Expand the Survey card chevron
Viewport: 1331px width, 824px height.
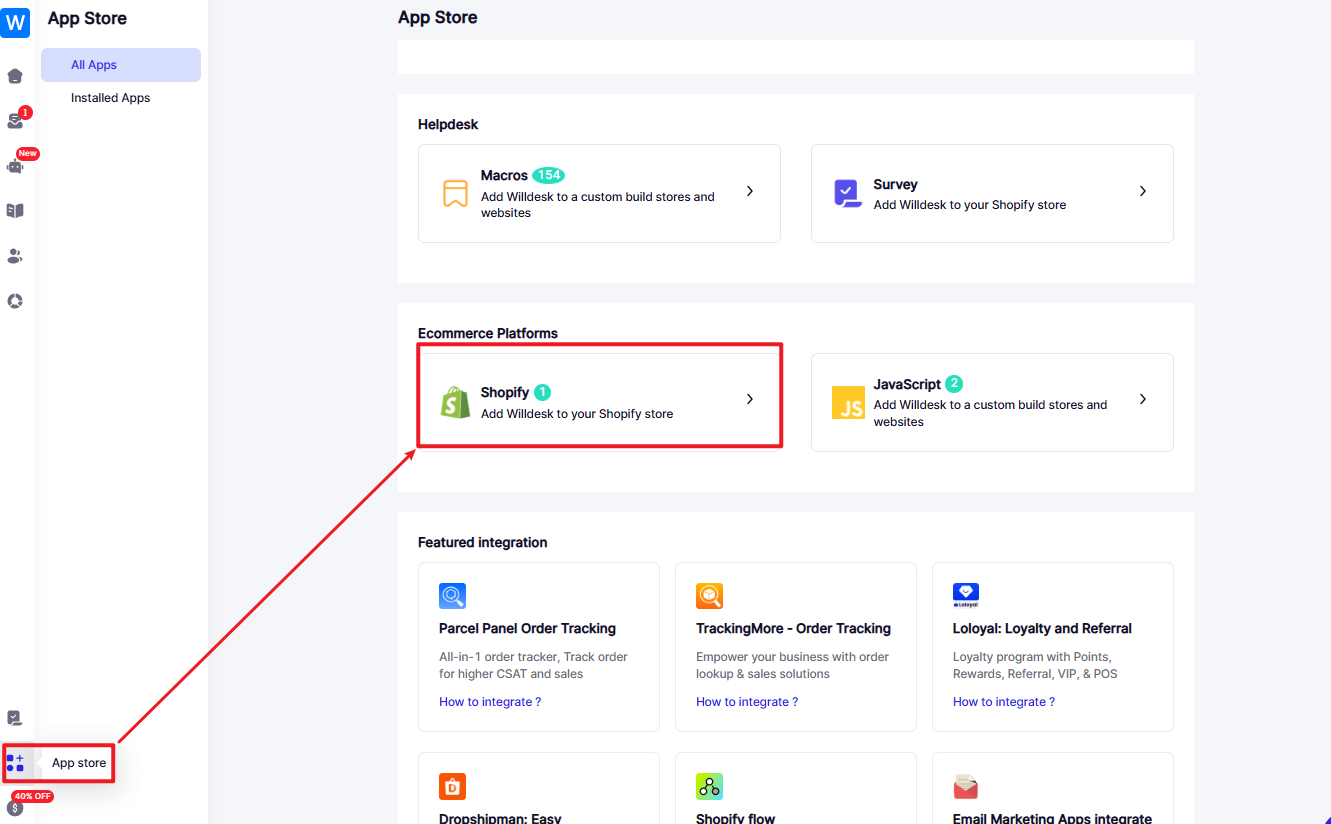[x=1143, y=191]
